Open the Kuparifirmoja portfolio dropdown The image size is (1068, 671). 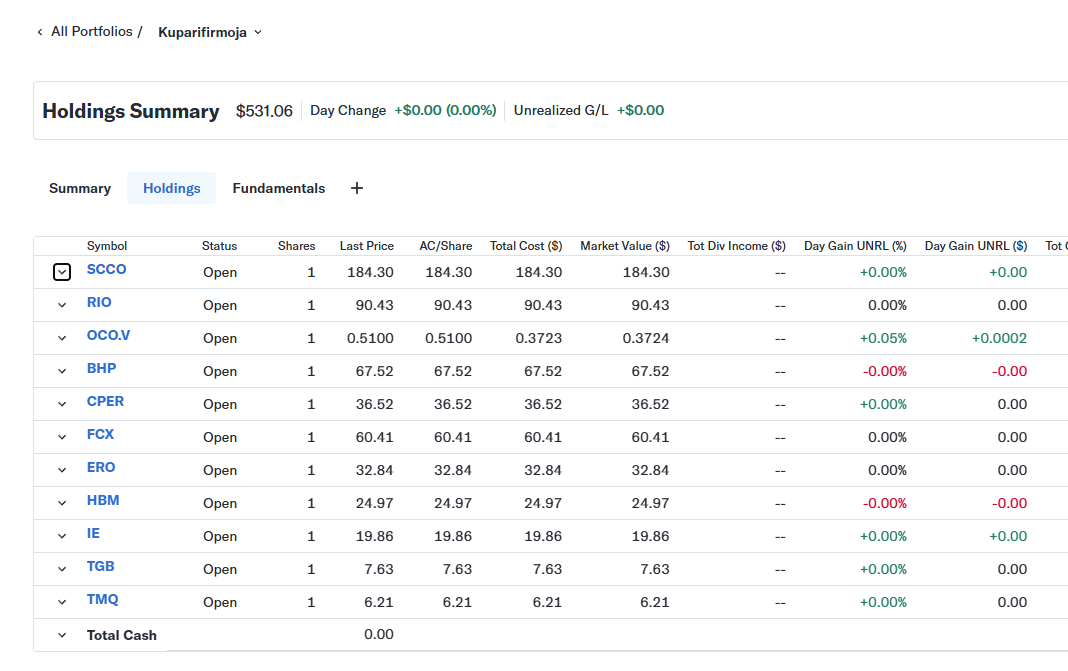click(210, 32)
